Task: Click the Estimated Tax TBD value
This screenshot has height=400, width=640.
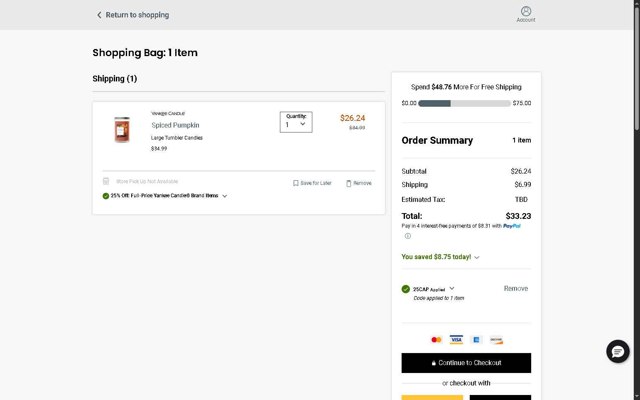Action: click(x=521, y=200)
